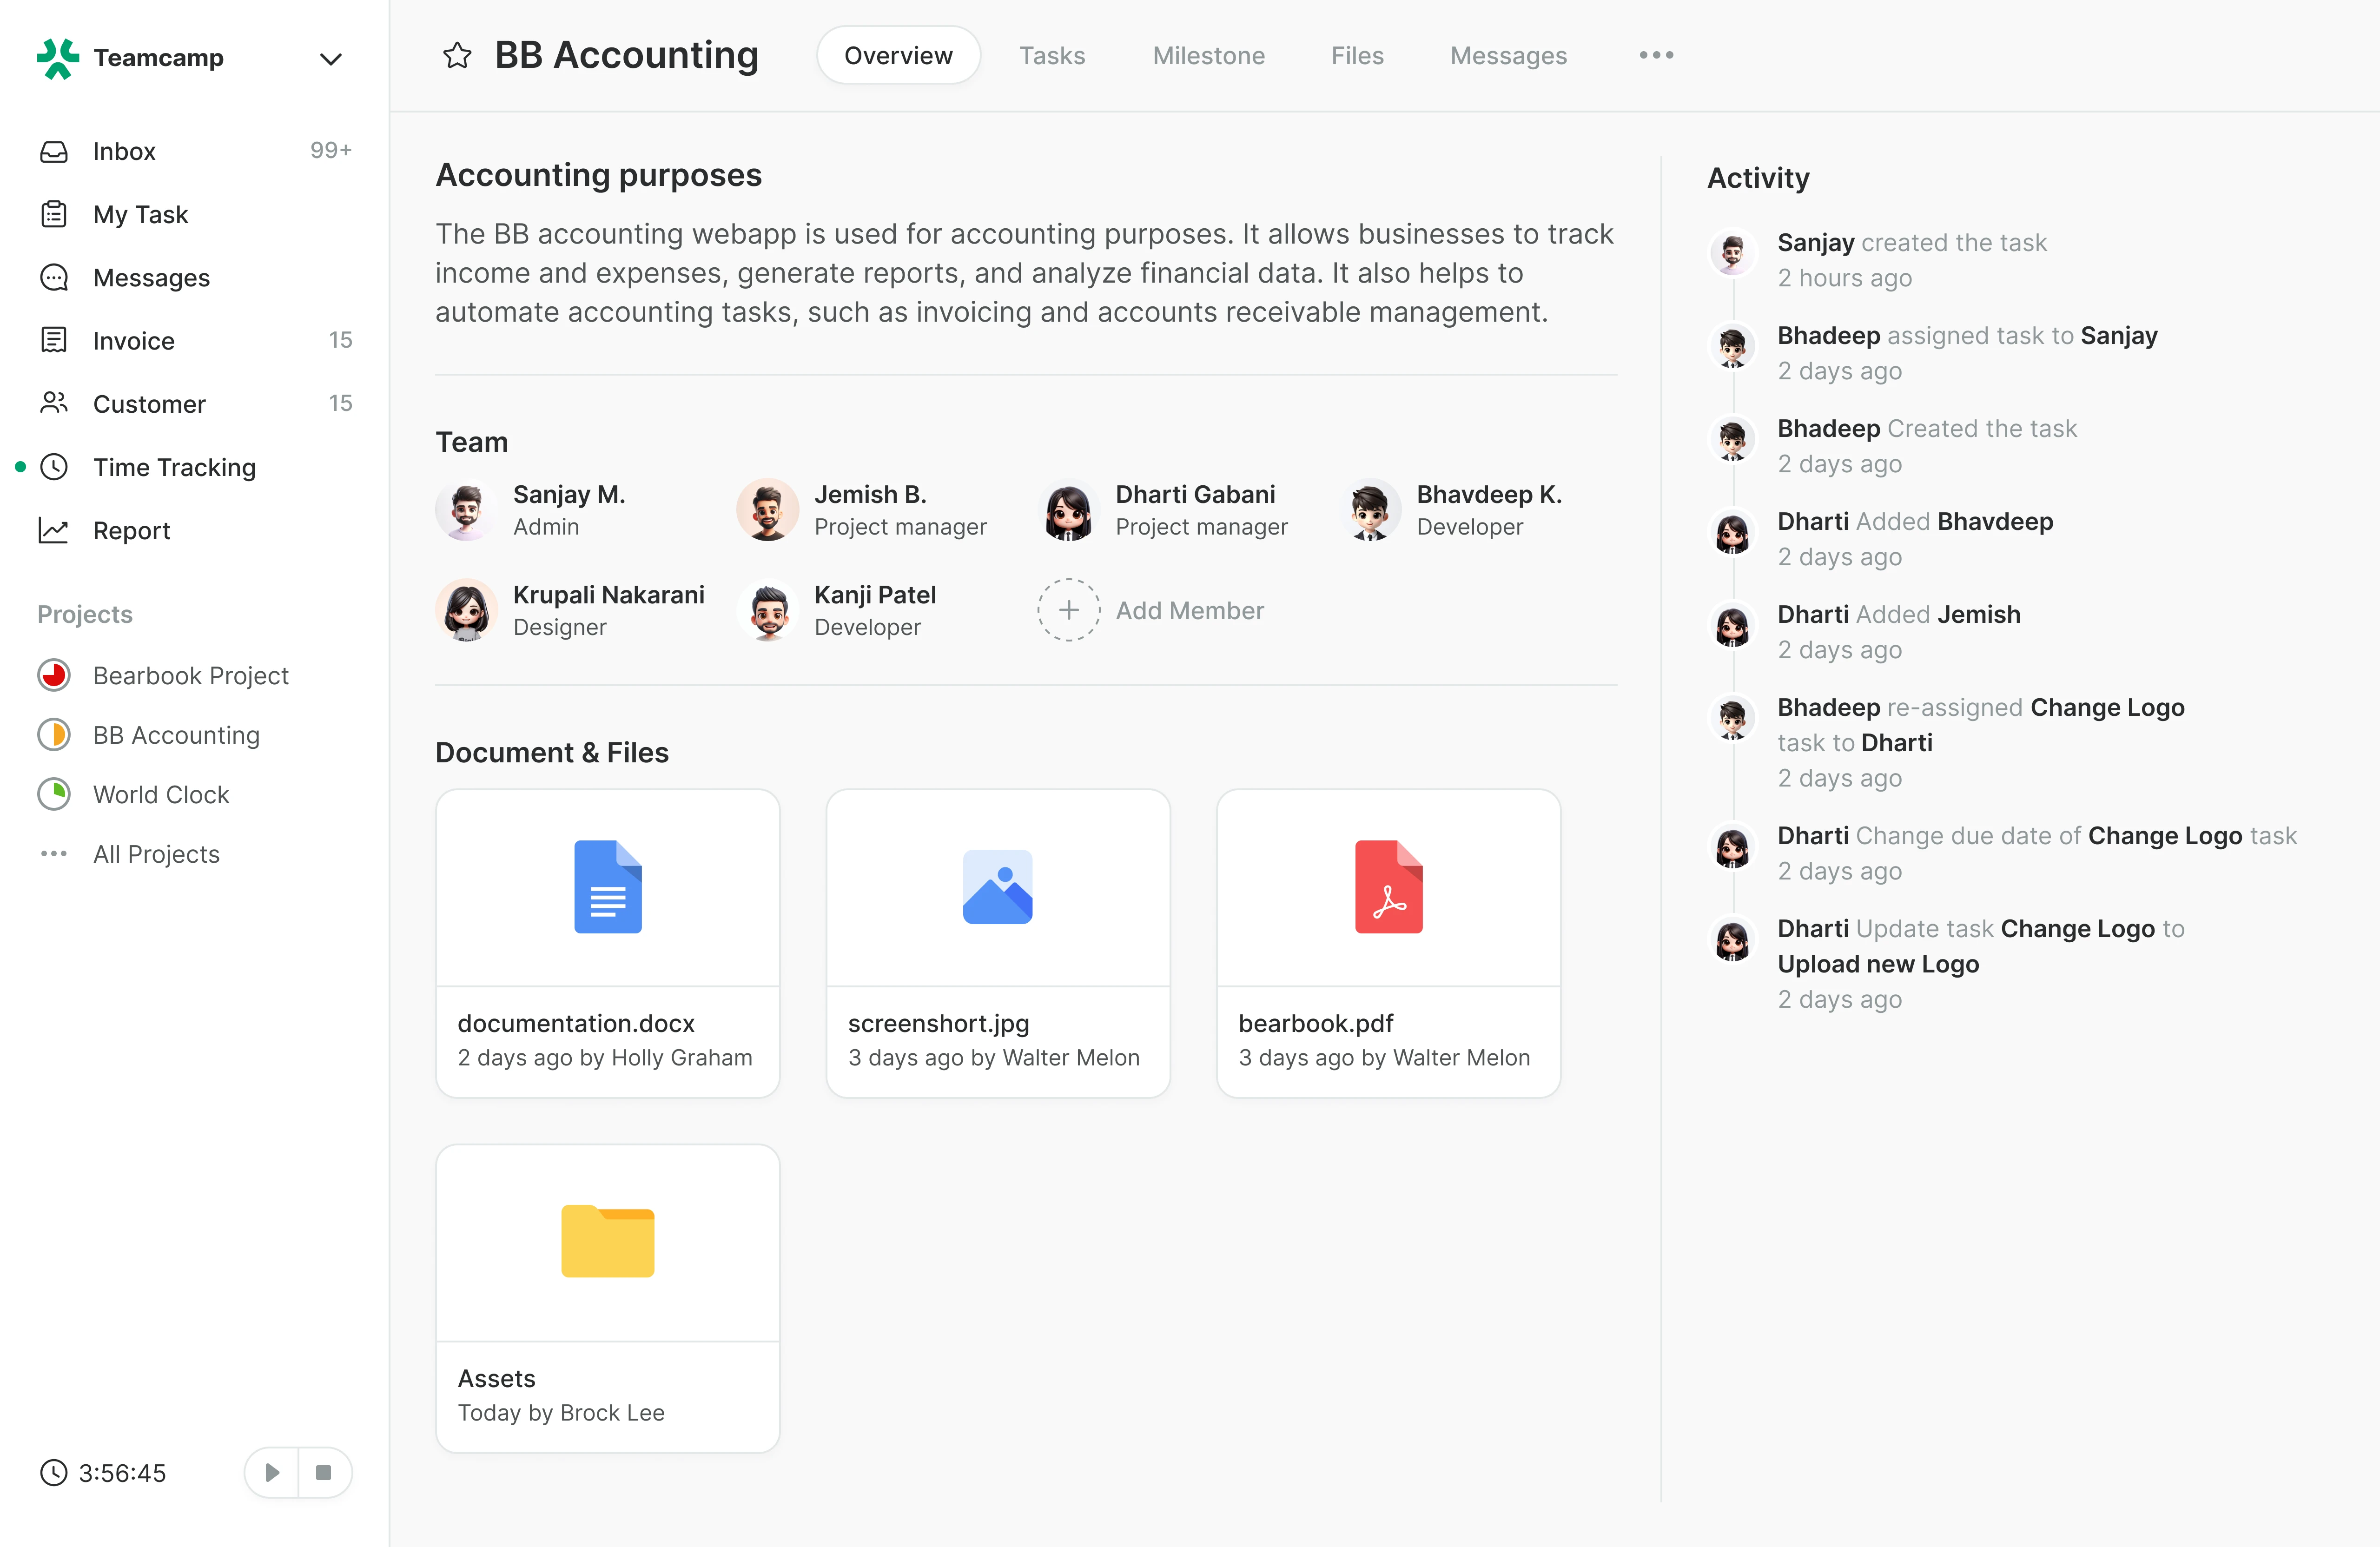Open the Report chart icon
This screenshot has width=2380, height=1547.
(54, 530)
